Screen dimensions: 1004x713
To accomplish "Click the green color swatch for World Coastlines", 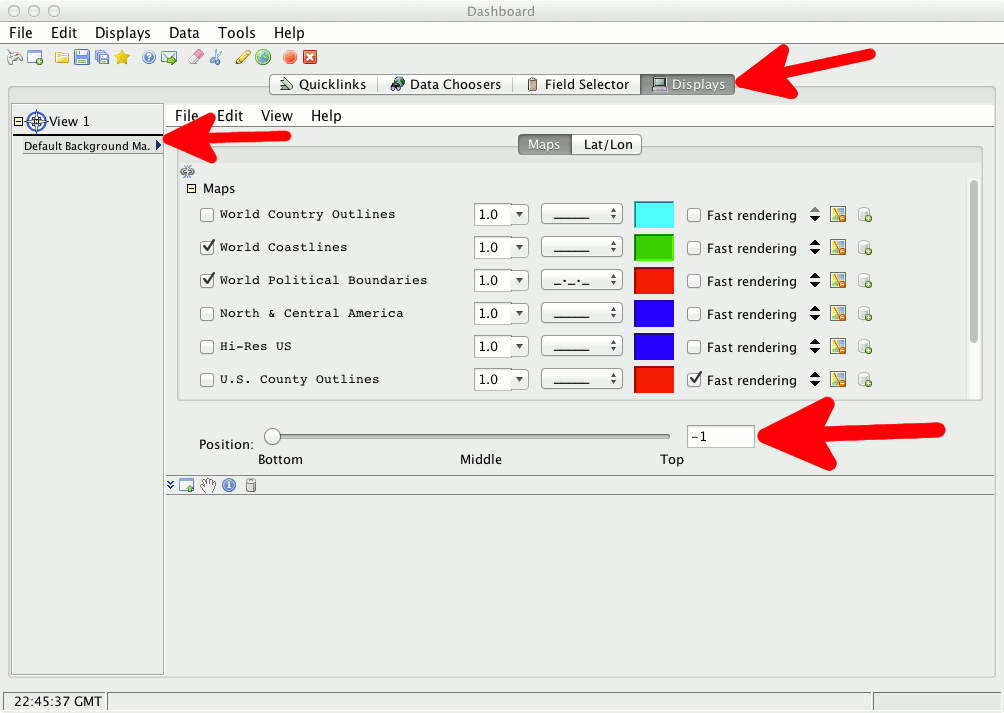I will (654, 248).
